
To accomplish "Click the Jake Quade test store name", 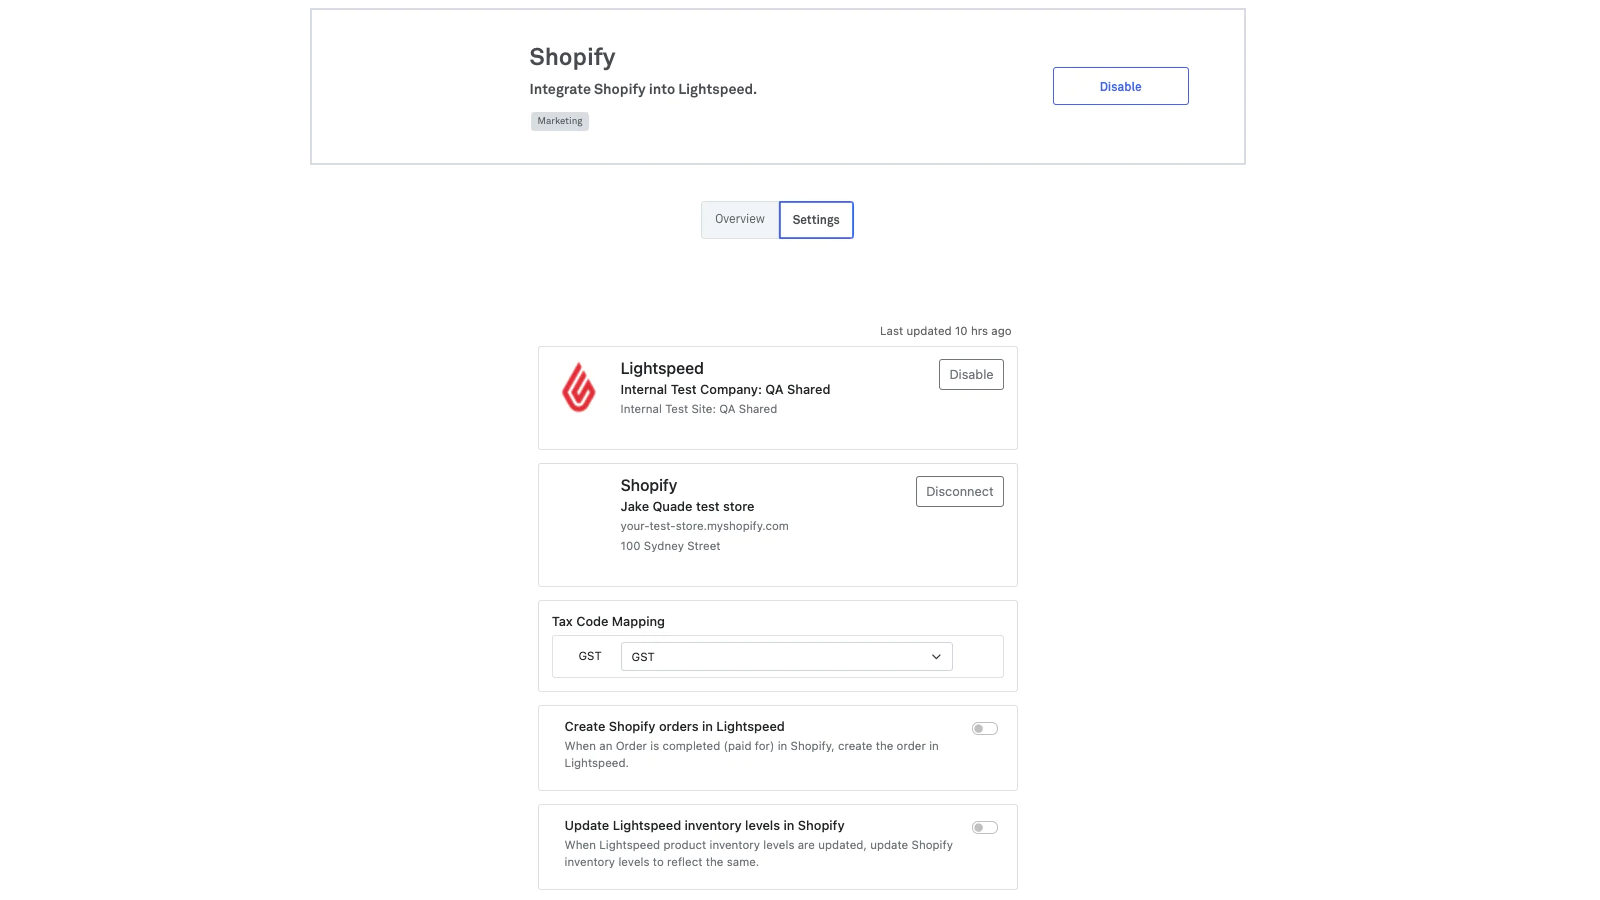I will tap(687, 507).
